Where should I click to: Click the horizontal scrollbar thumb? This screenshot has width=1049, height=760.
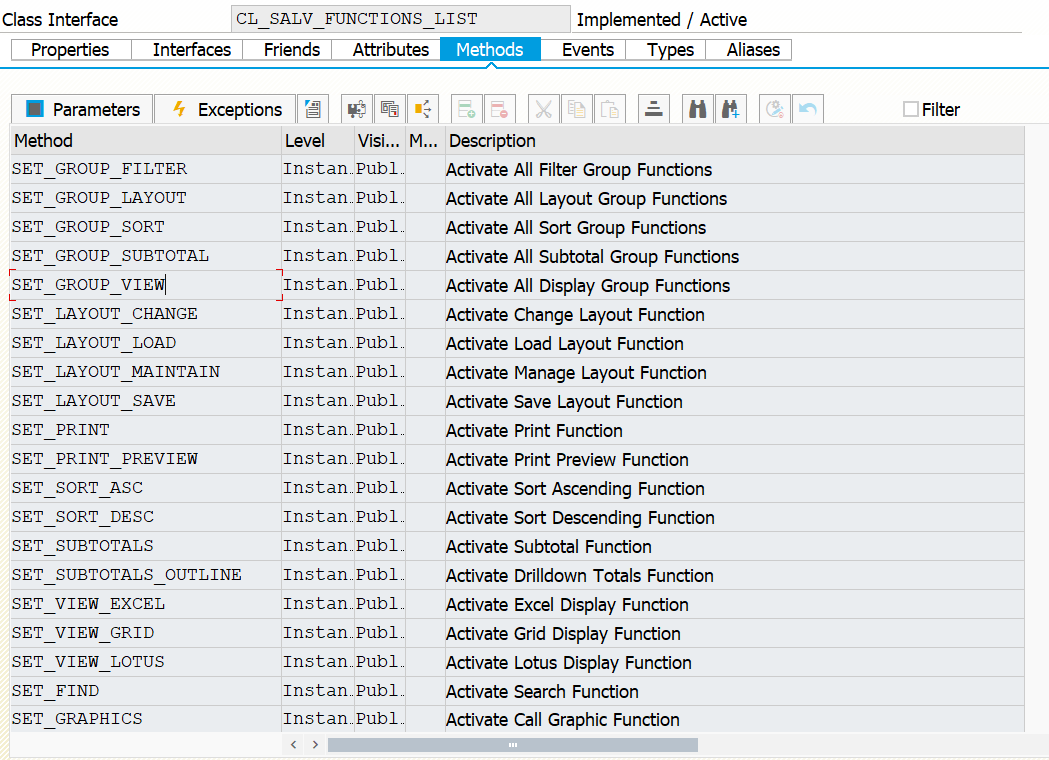512,745
